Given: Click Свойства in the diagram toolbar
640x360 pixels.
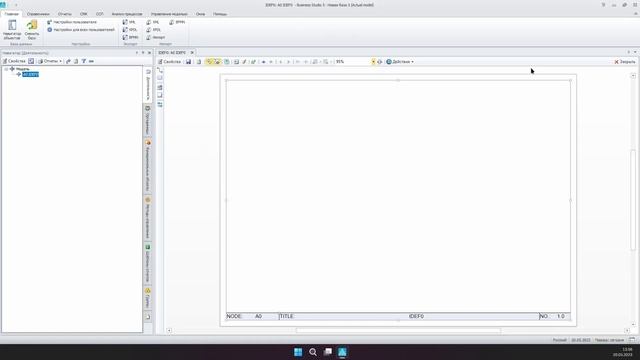Looking at the screenshot, I should 169,62.
